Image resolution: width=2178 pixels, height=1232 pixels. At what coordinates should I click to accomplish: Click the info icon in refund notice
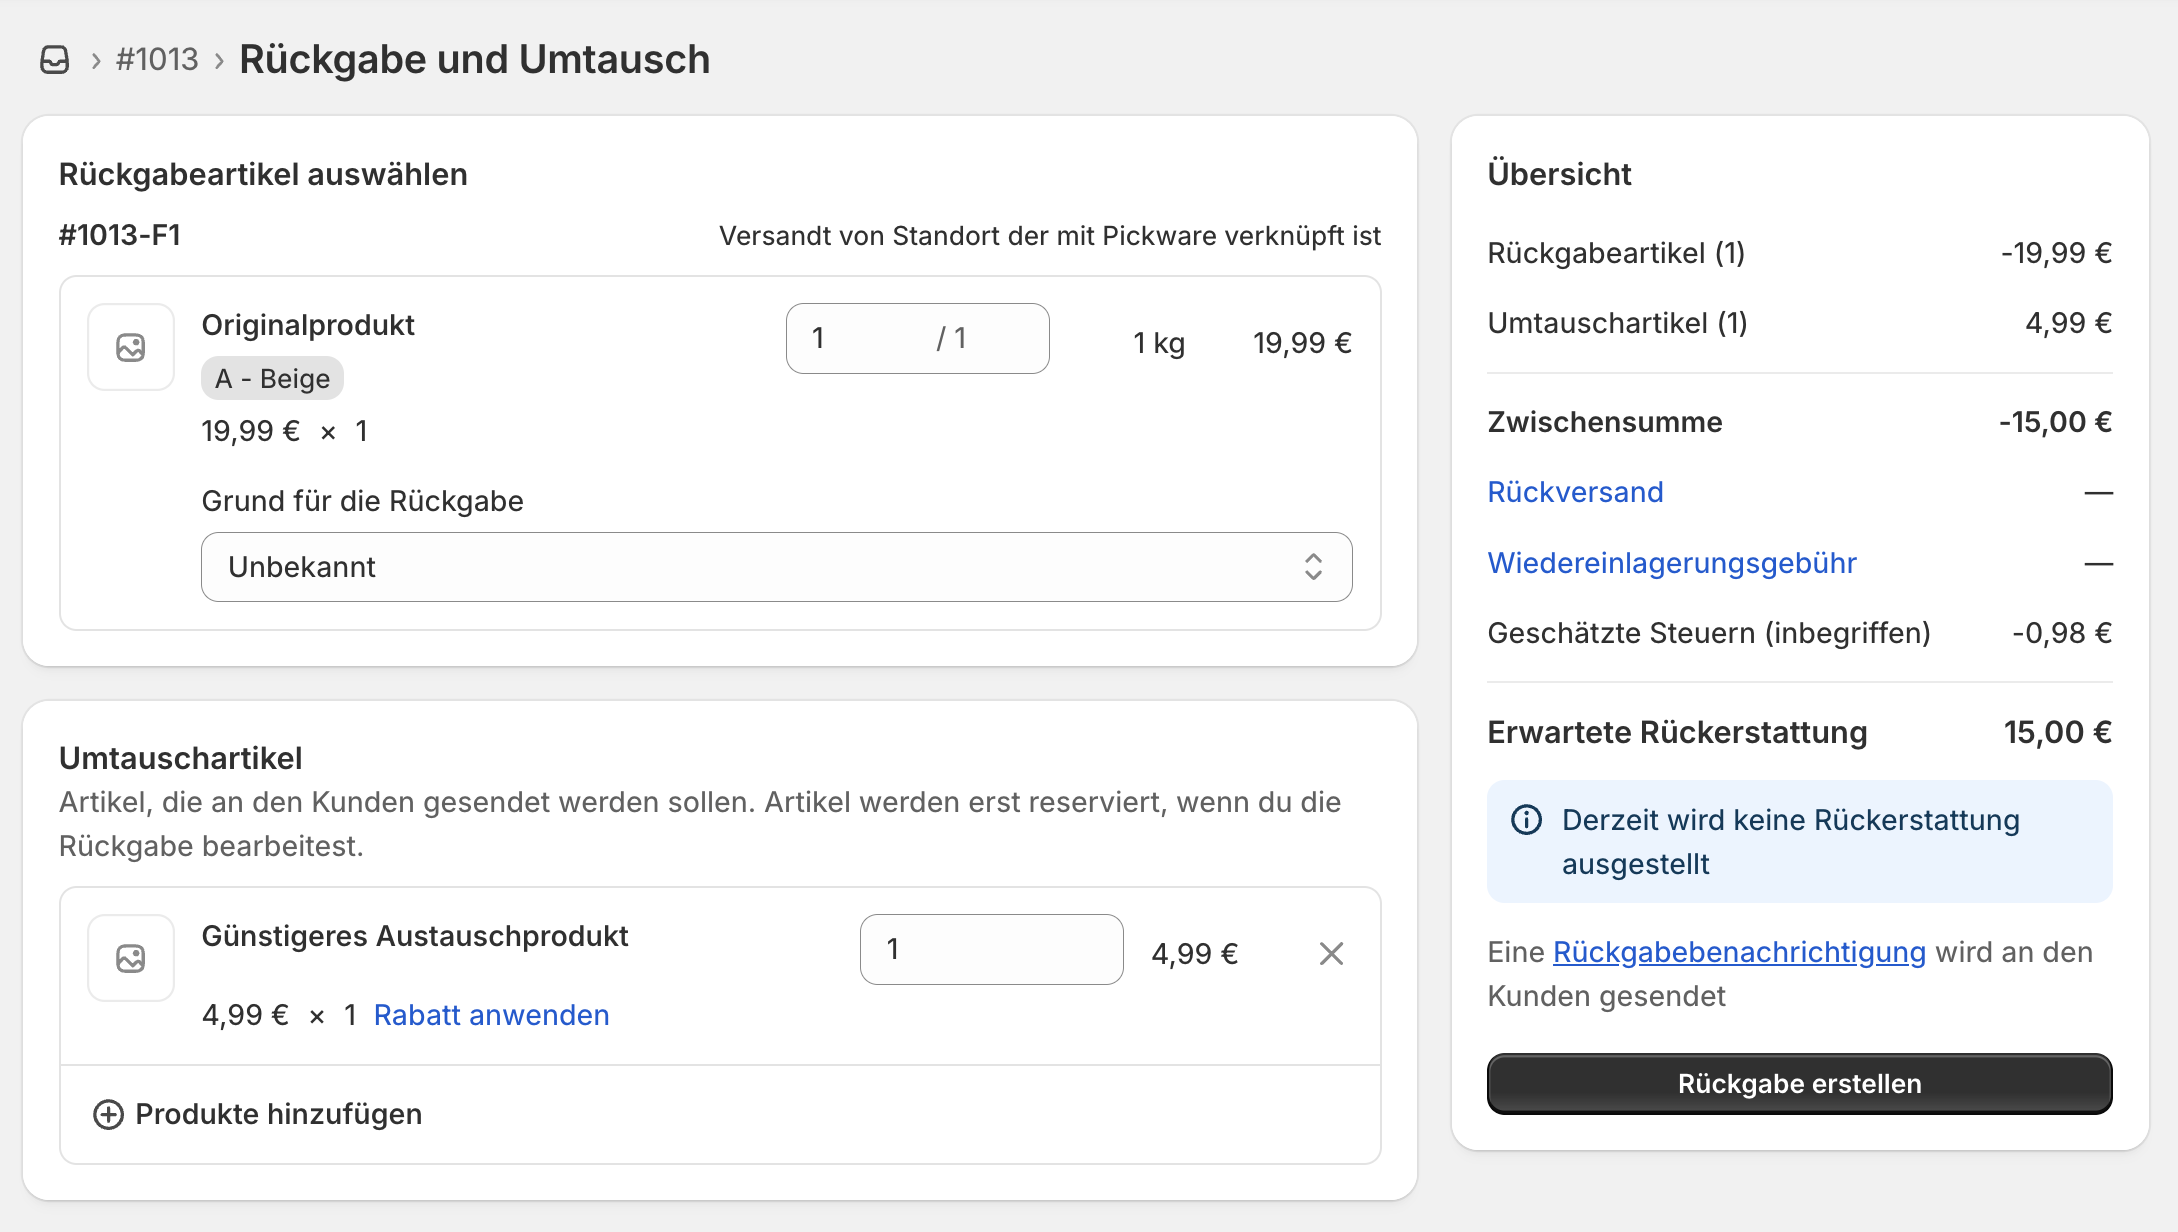point(1526,820)
